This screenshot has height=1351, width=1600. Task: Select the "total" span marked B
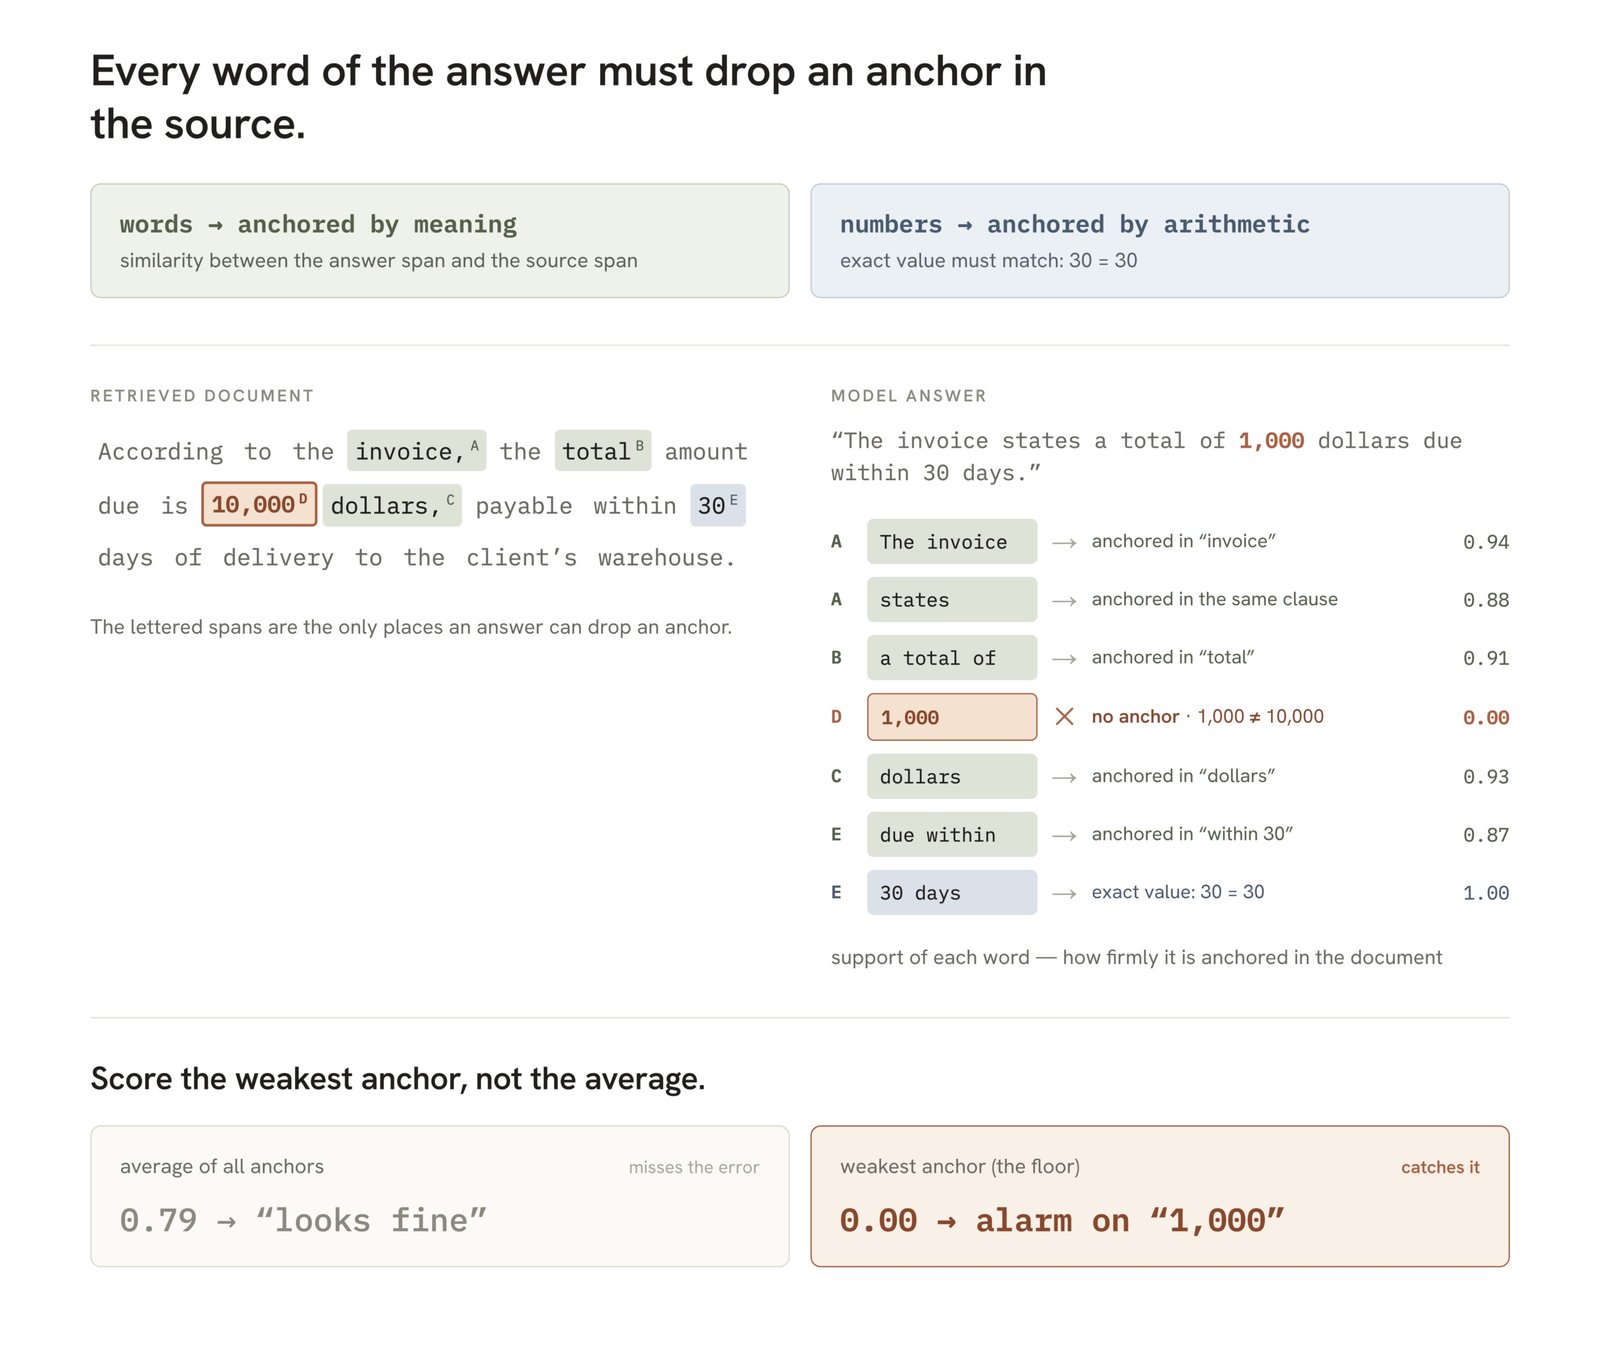(x=603, y=451)
